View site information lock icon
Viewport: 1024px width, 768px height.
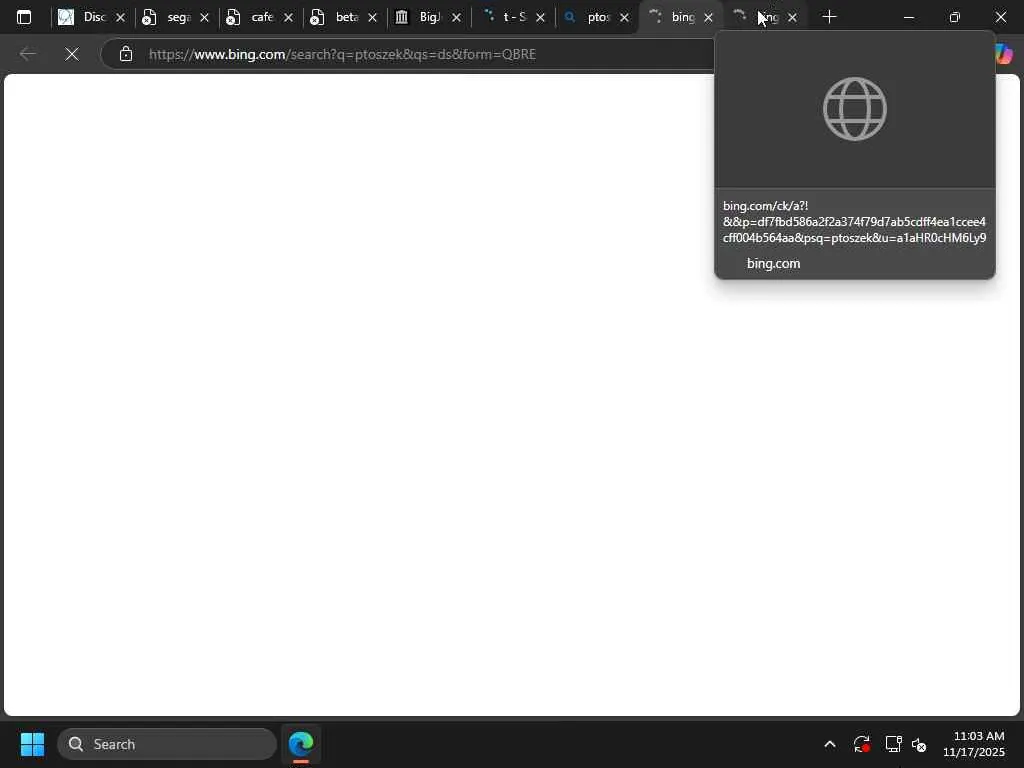pos(126,54)
